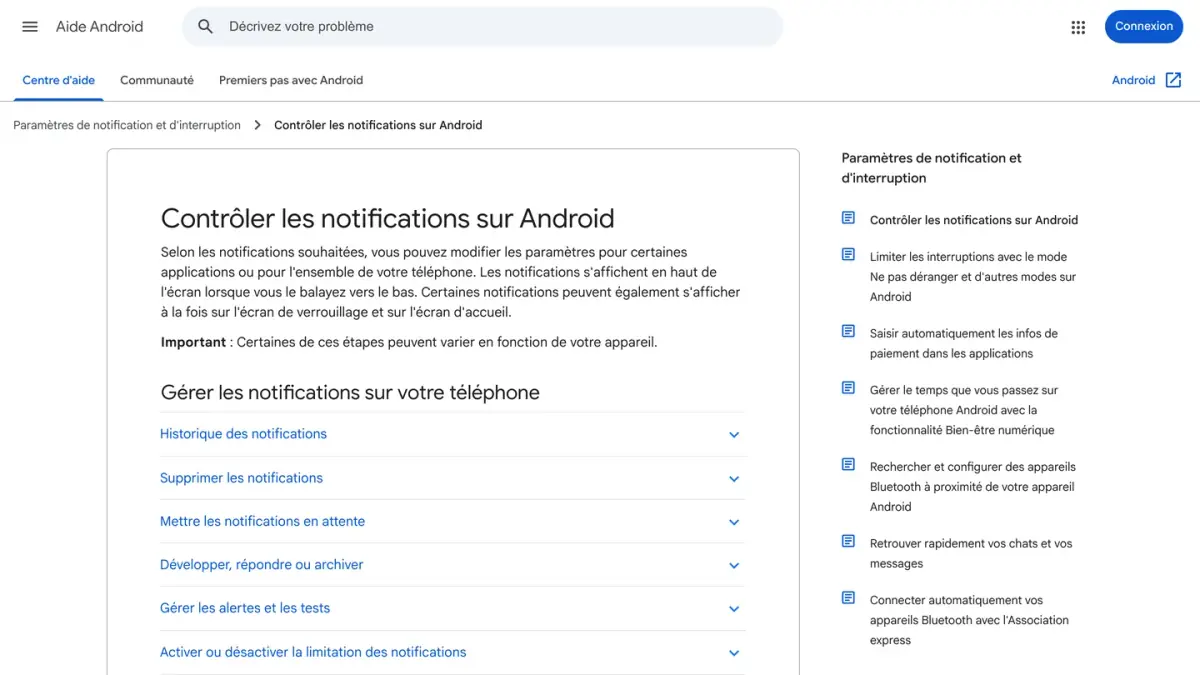1200x675 pixels.
Task: Expand Gérer les alertes et les tests chevron
Action: (x=734, y=609)
